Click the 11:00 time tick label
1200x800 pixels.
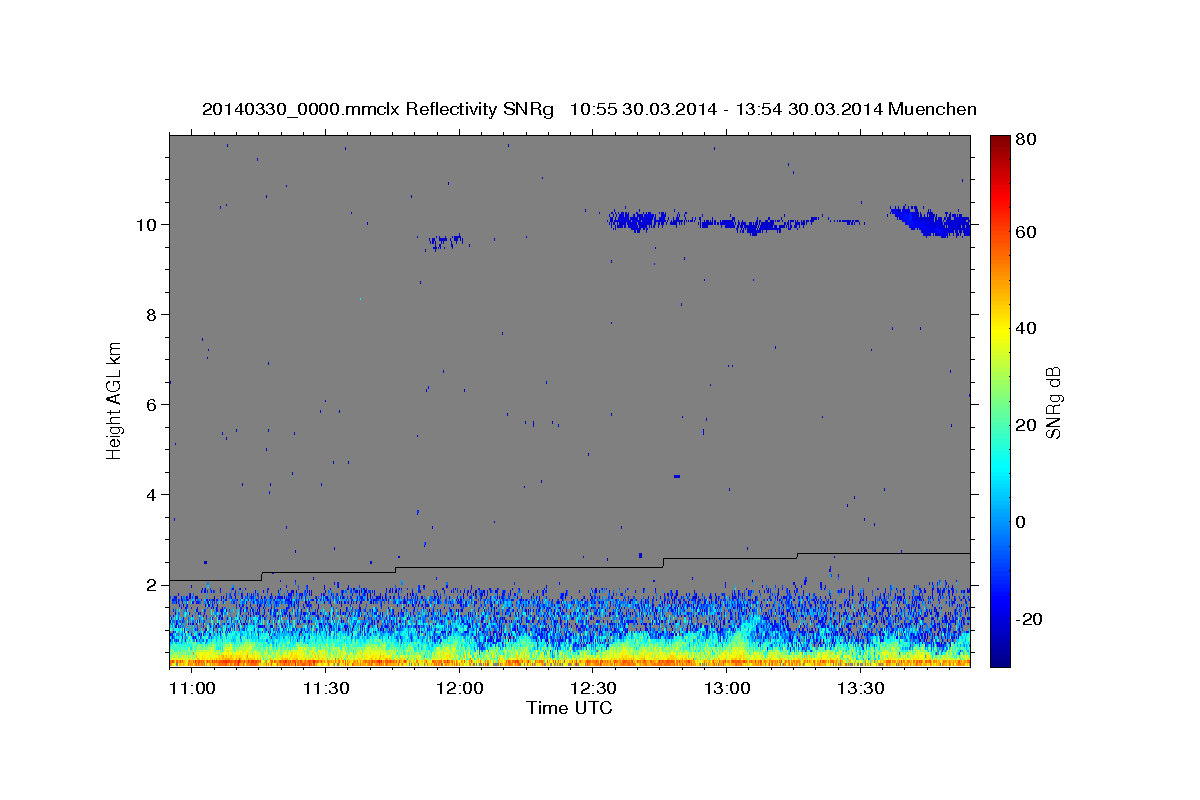192,689
